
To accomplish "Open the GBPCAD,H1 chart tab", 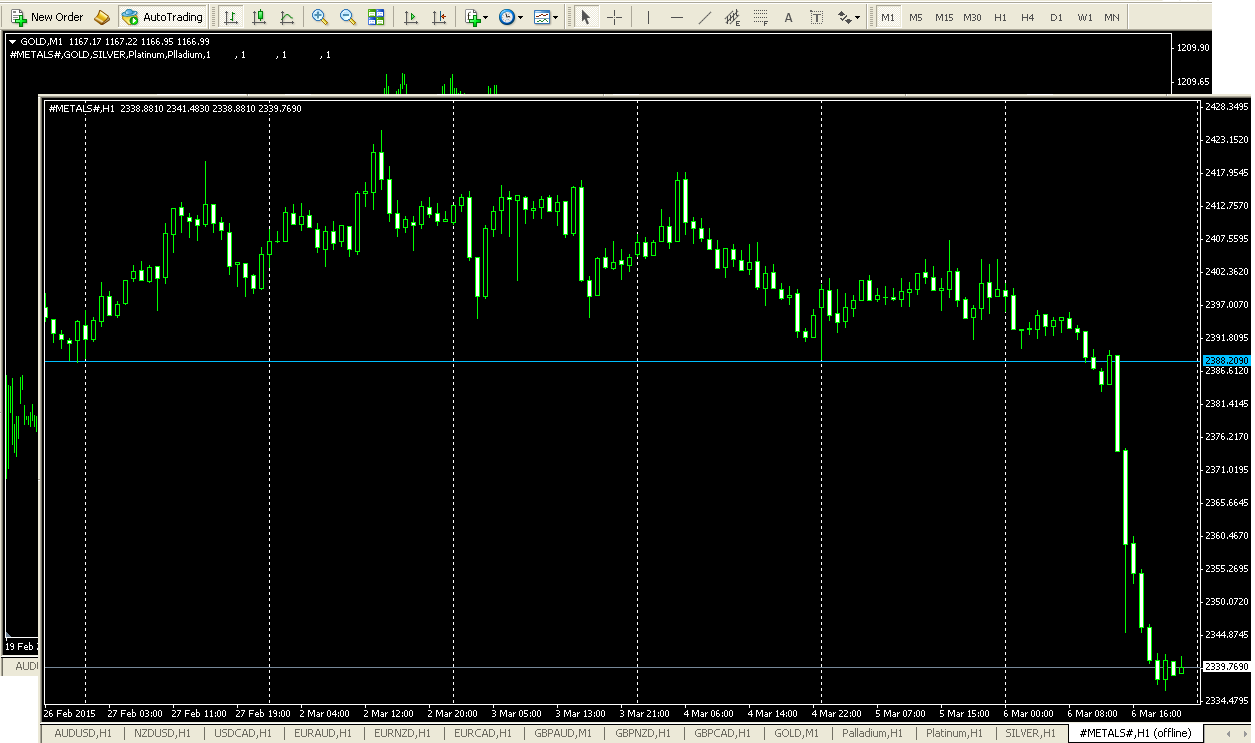I will click(722, 733).
